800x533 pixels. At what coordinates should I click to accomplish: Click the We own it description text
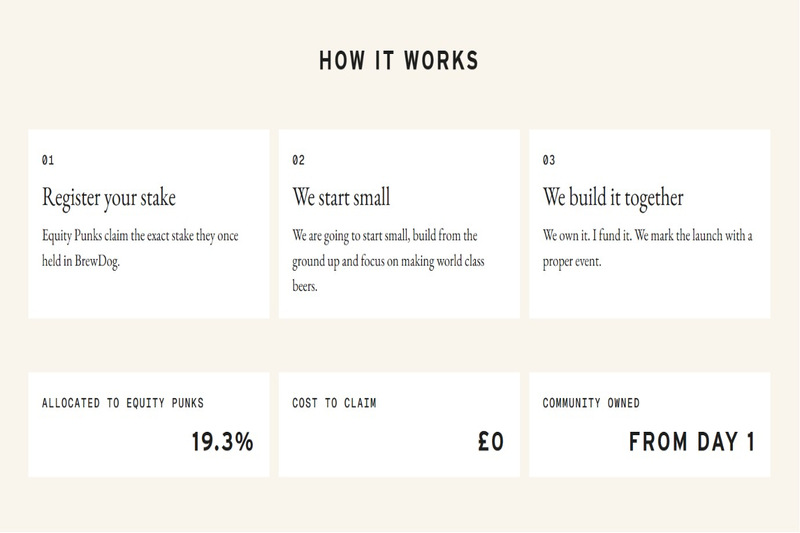(x=647, y=248)
